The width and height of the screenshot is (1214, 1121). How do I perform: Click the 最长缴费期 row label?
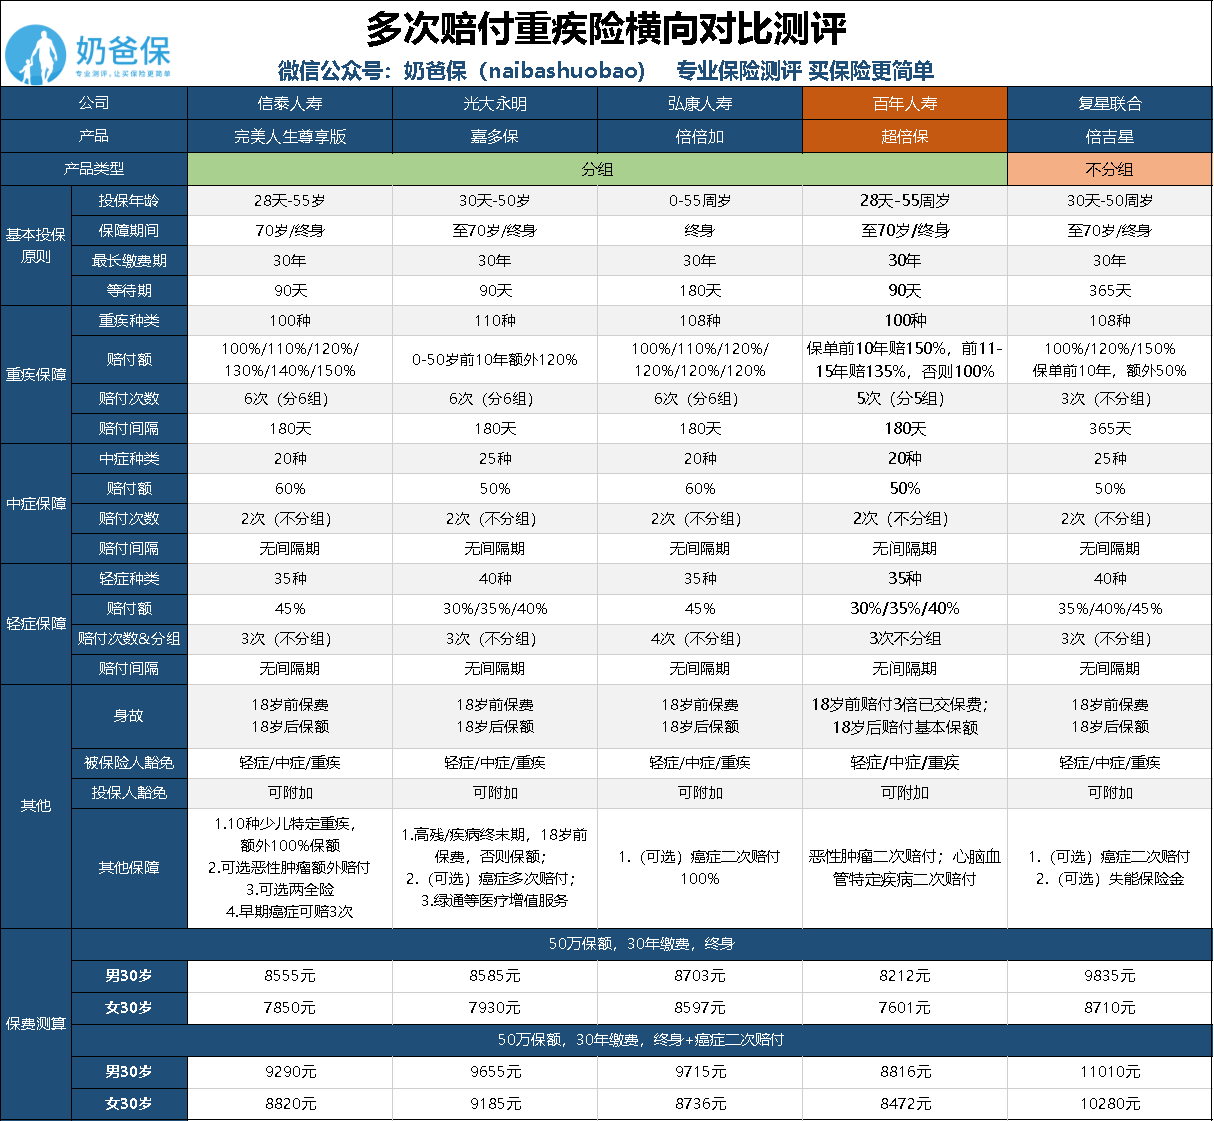tap(129, 261)
